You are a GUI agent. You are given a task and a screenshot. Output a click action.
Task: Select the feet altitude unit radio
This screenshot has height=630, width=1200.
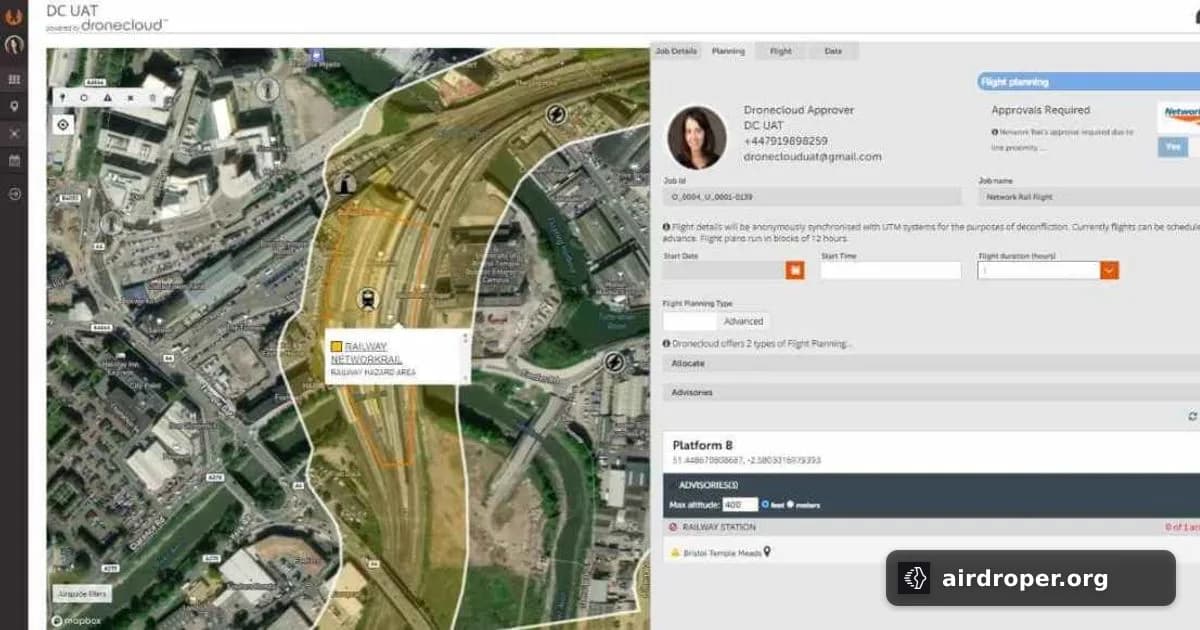766,504
